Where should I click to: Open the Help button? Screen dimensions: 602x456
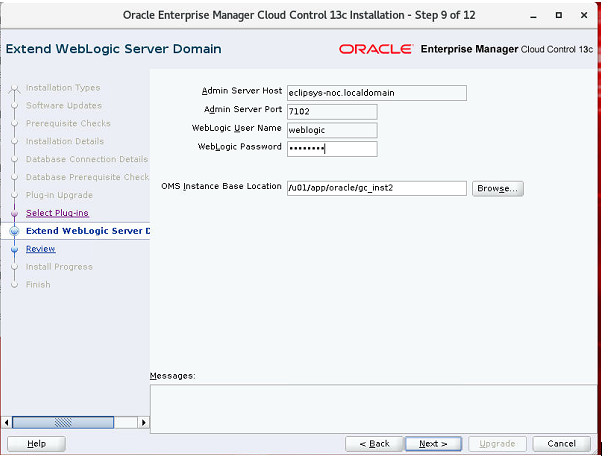pyautogui.click(x=36, y=443)
